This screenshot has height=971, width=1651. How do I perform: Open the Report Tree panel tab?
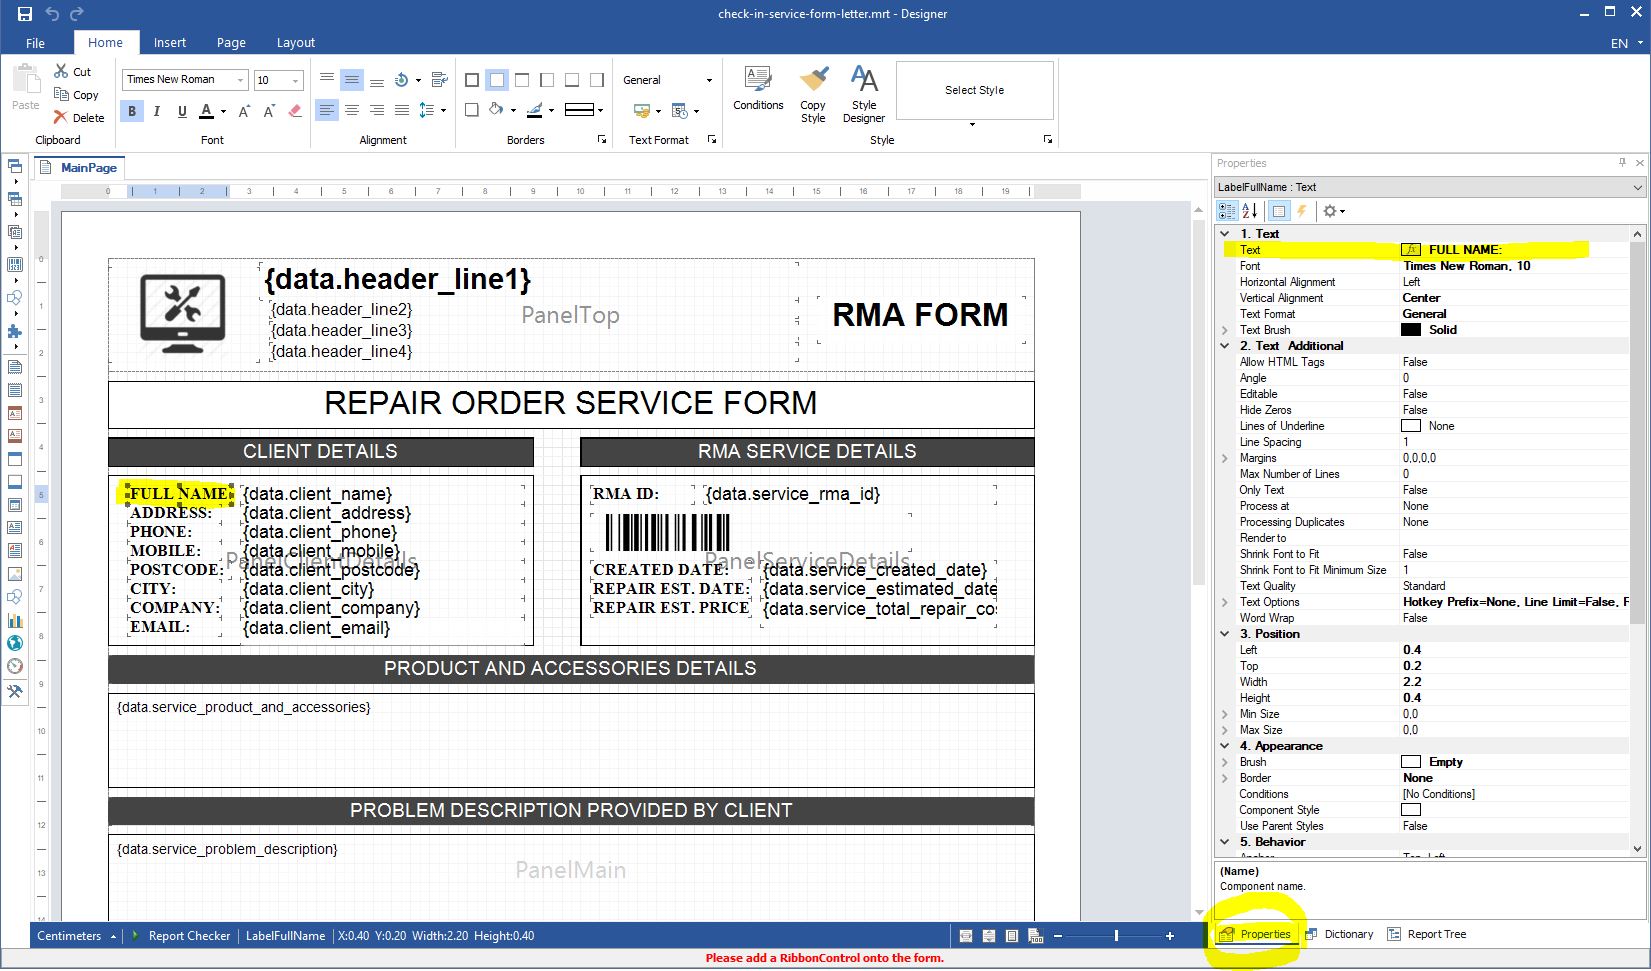pos(1427,934)
